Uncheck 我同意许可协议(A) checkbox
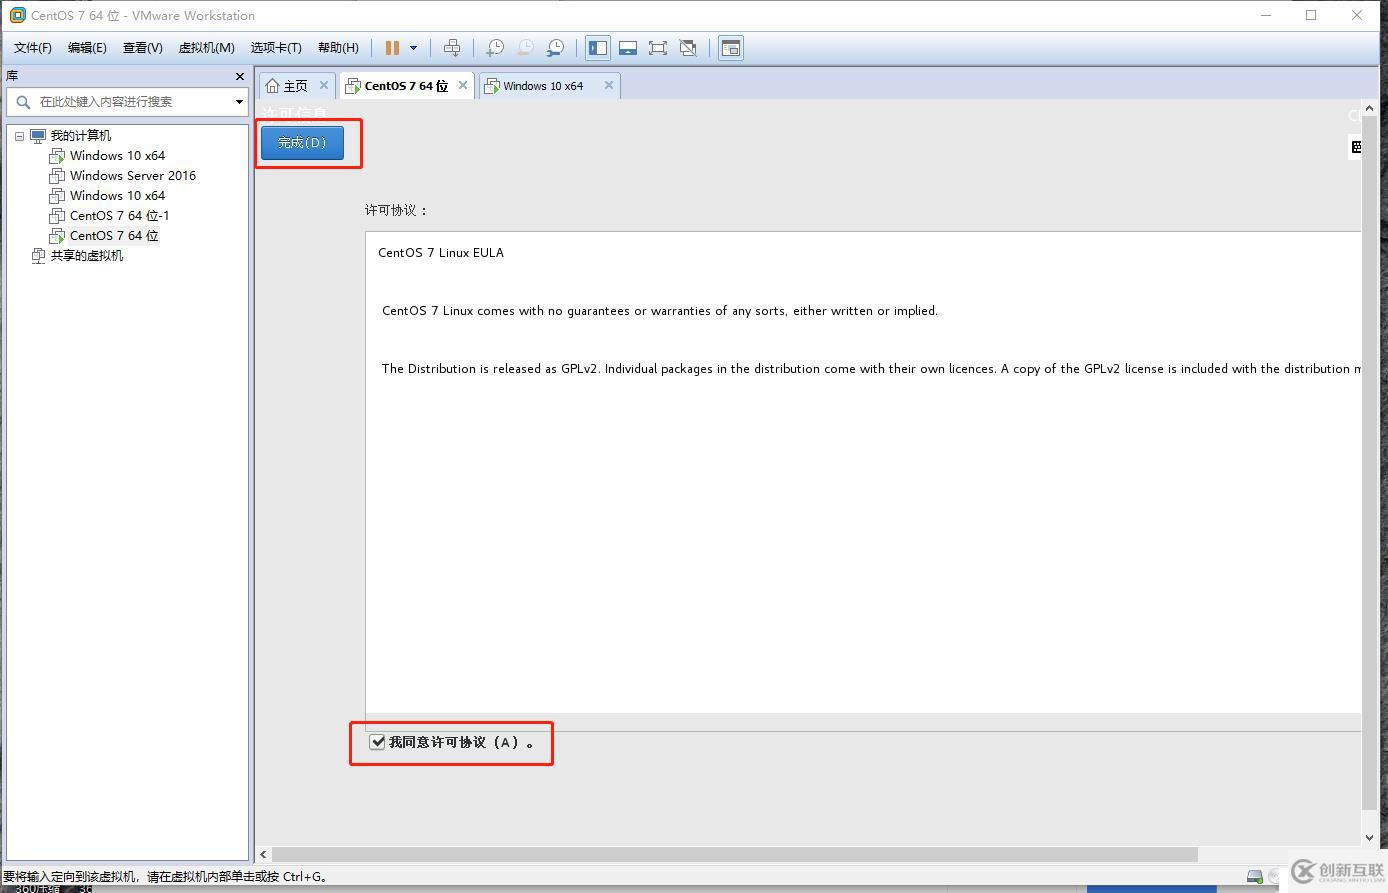The width and height of the screenshot is (1388, 893). (377, 742)
